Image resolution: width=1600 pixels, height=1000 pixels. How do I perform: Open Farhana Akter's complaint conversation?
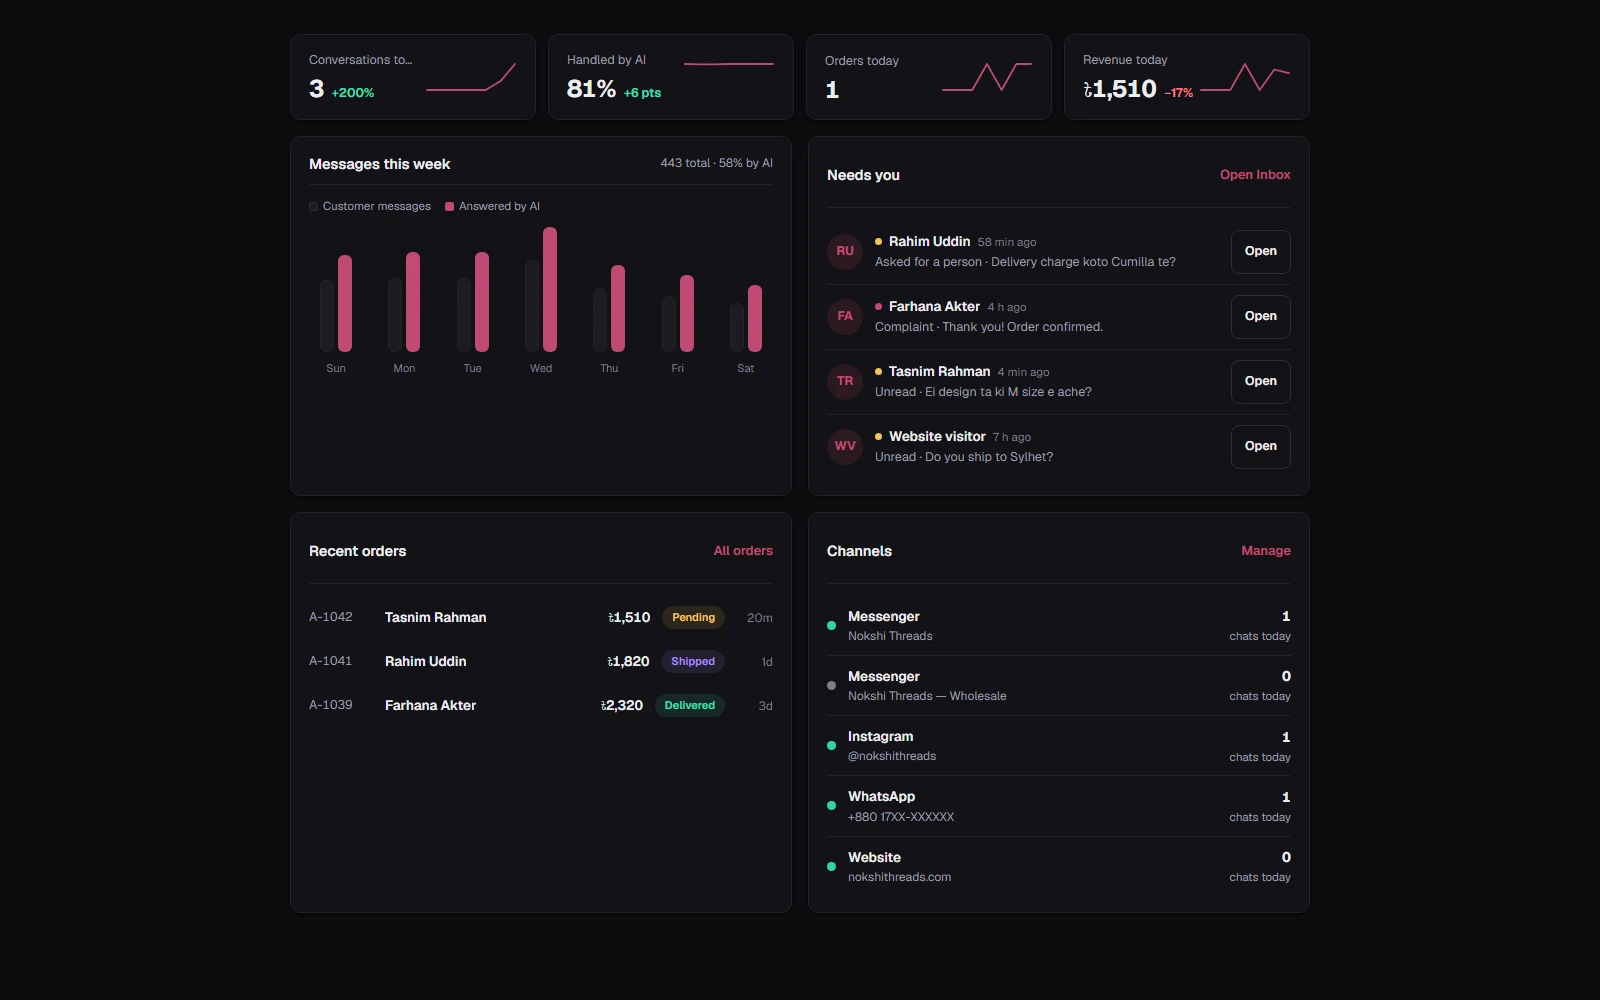click(x=1260, y=316)
